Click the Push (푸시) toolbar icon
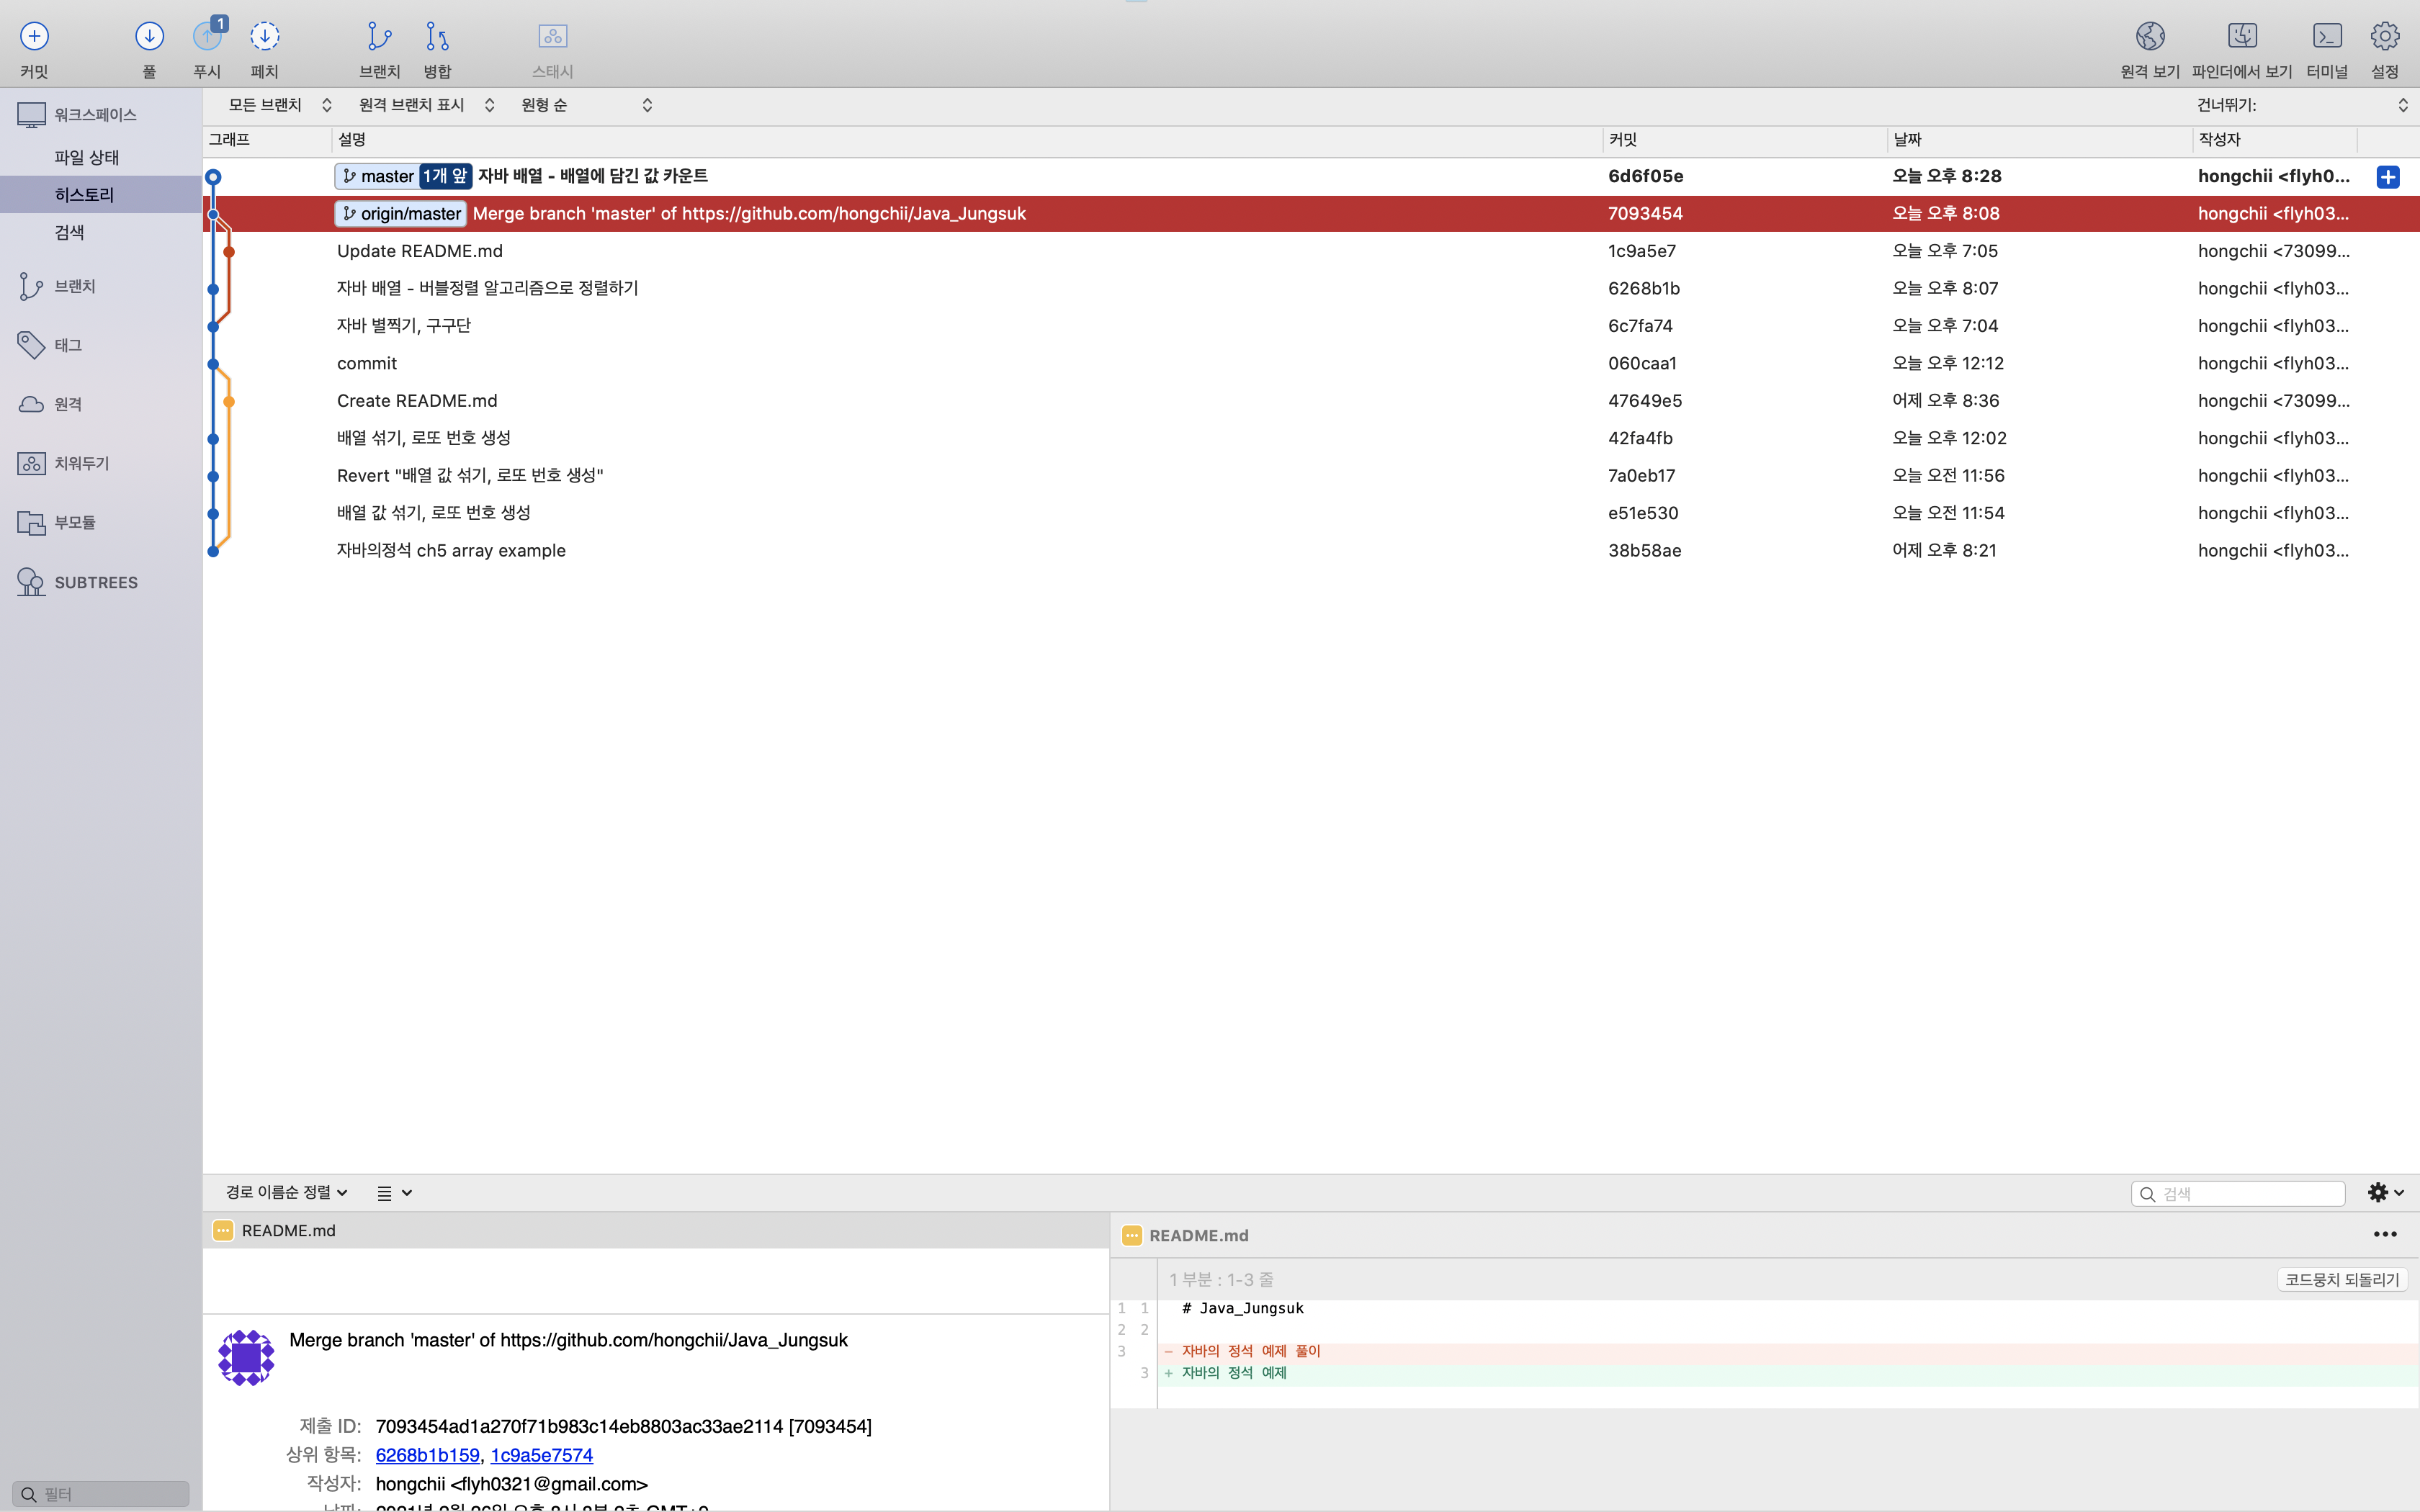 coord(207,37)
